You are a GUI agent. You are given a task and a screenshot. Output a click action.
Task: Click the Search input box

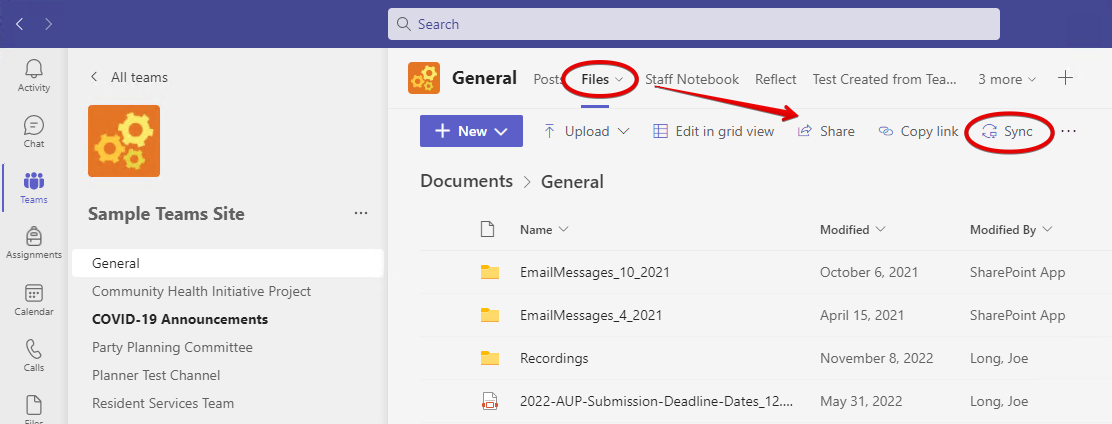694,24
